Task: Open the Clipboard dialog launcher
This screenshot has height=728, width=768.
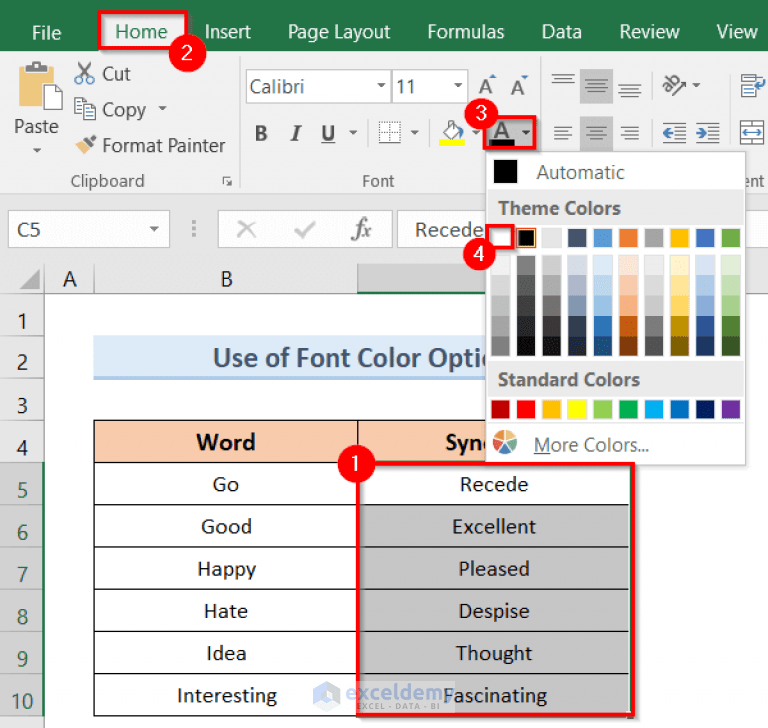Action: coord(227,181)
